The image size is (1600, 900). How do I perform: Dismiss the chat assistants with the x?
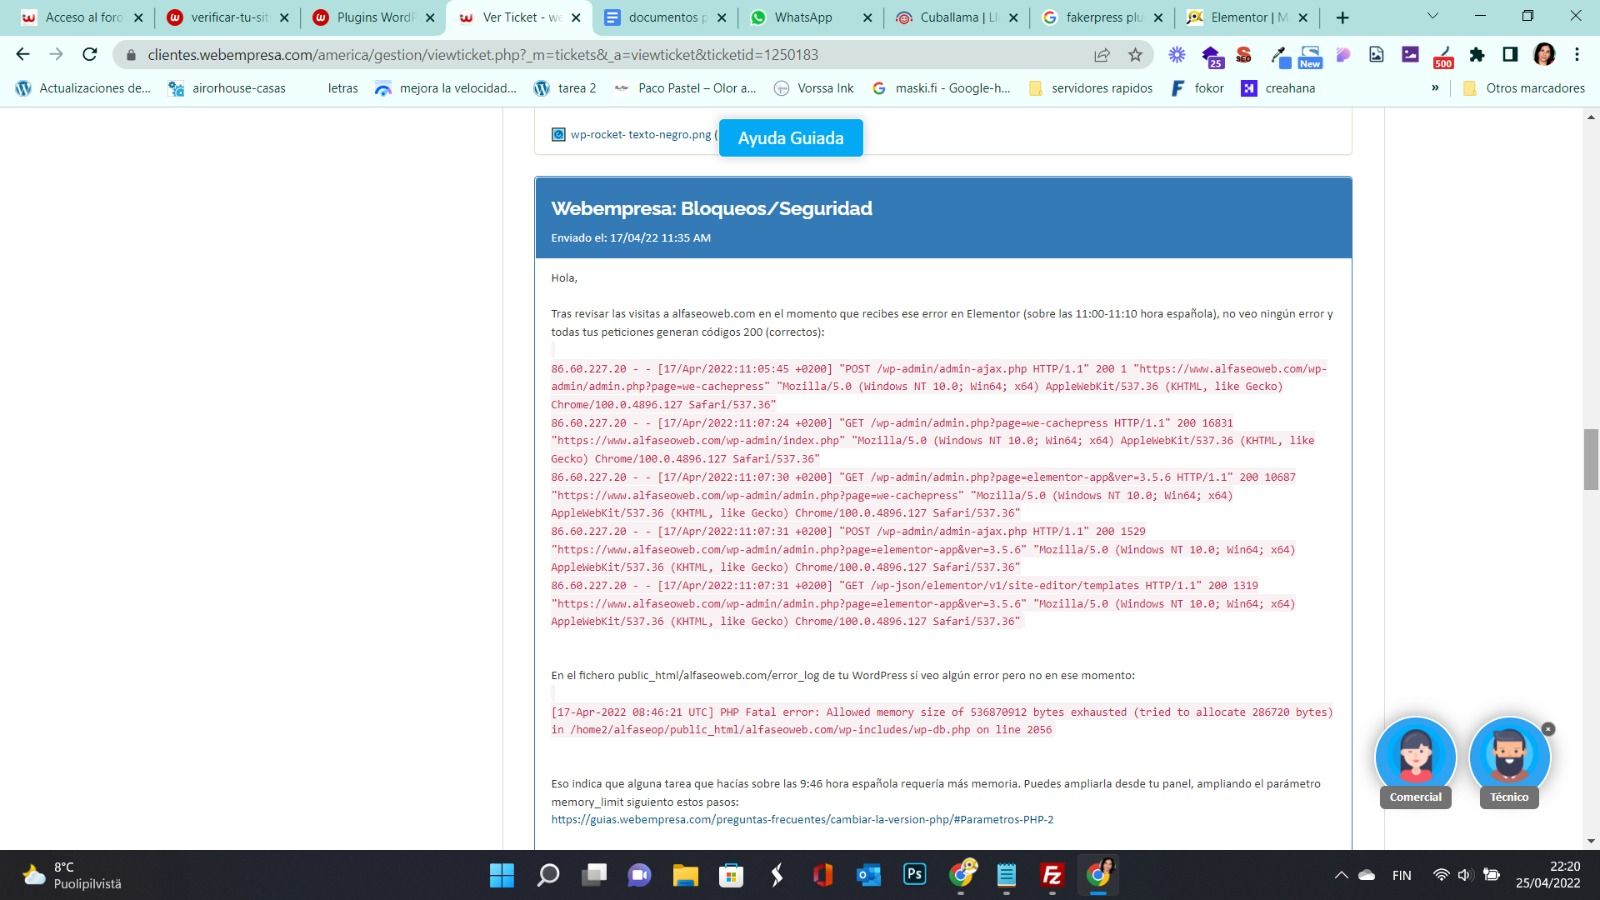pos(1548,729)
